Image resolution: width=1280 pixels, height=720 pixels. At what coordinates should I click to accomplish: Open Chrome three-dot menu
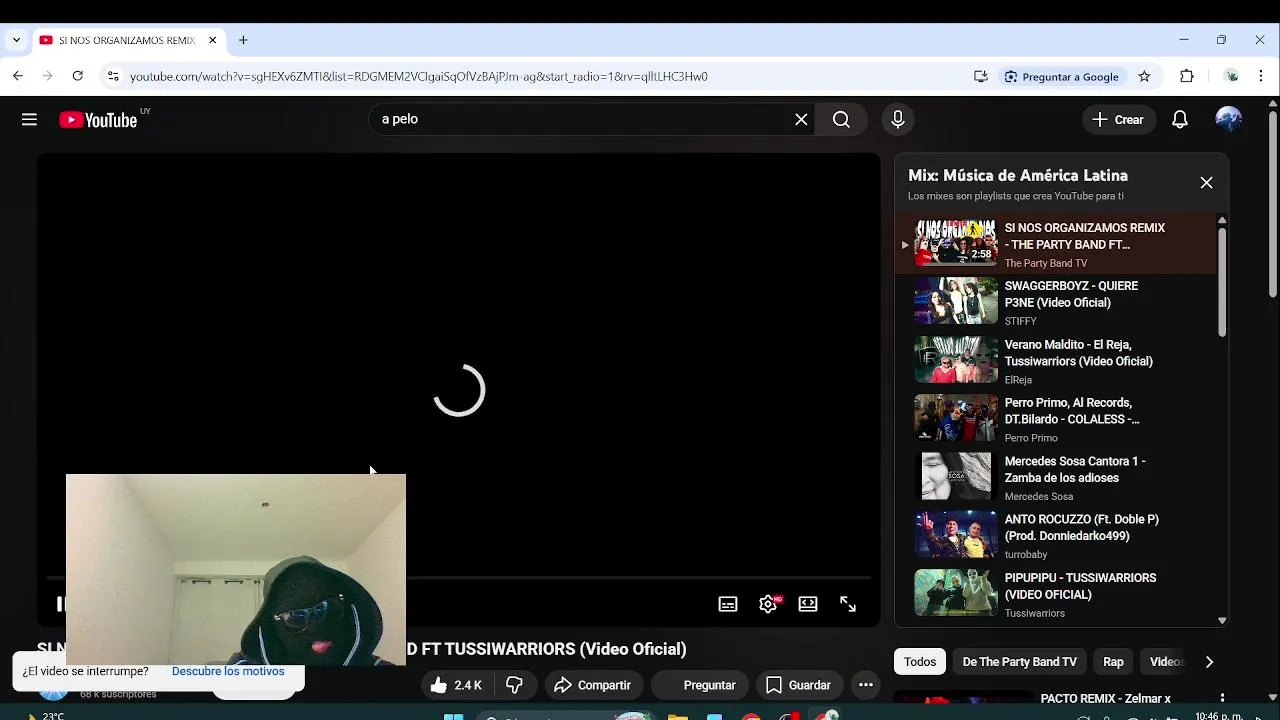[x=1261, y=76]
